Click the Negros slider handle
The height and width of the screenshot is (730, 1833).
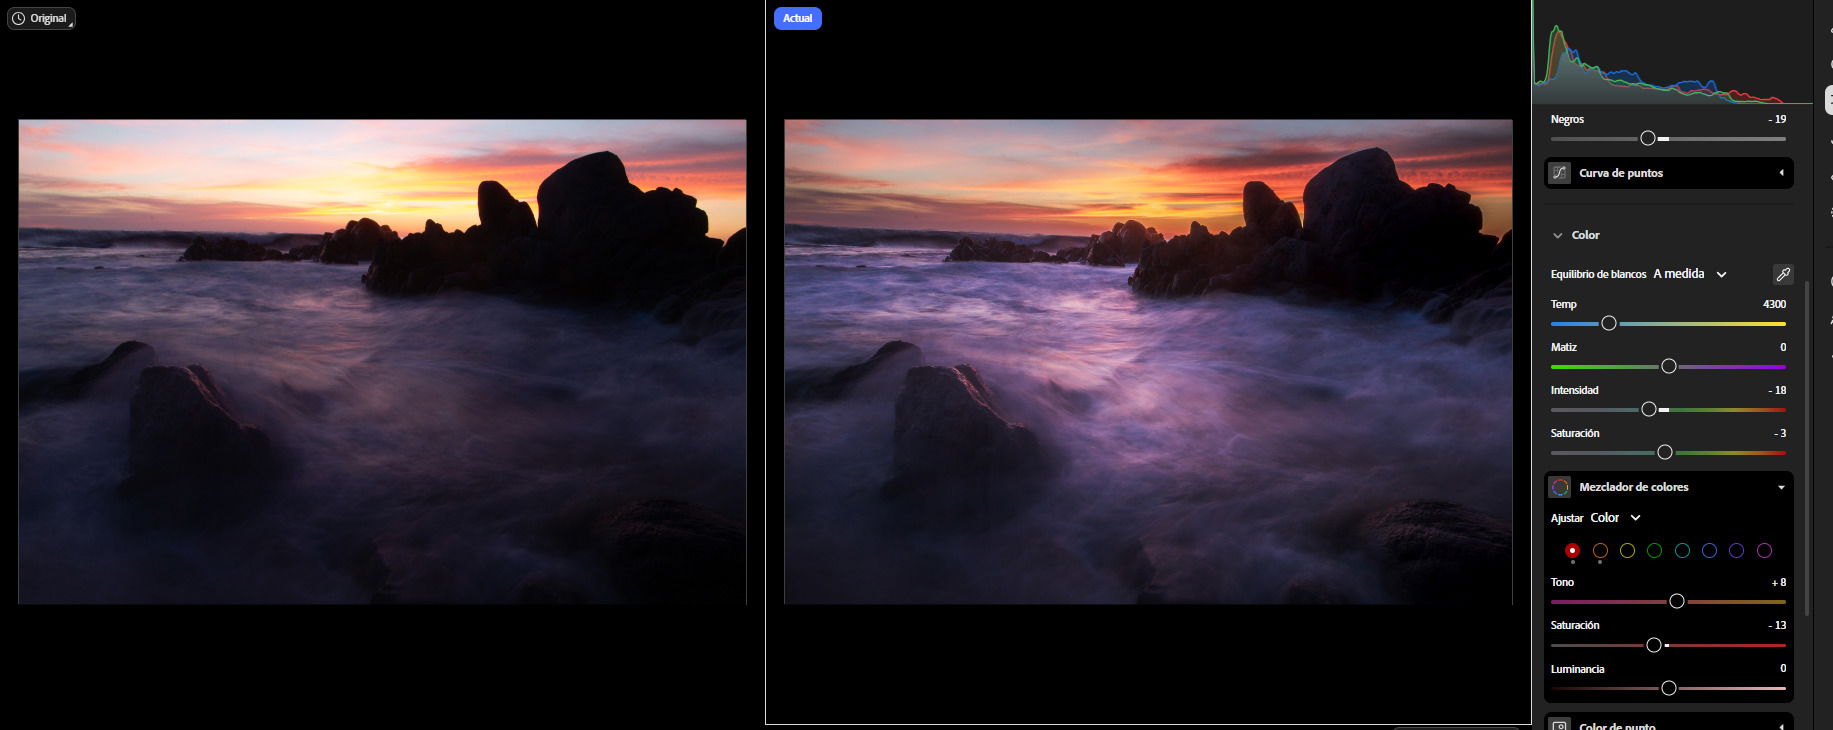(1648, 138)
